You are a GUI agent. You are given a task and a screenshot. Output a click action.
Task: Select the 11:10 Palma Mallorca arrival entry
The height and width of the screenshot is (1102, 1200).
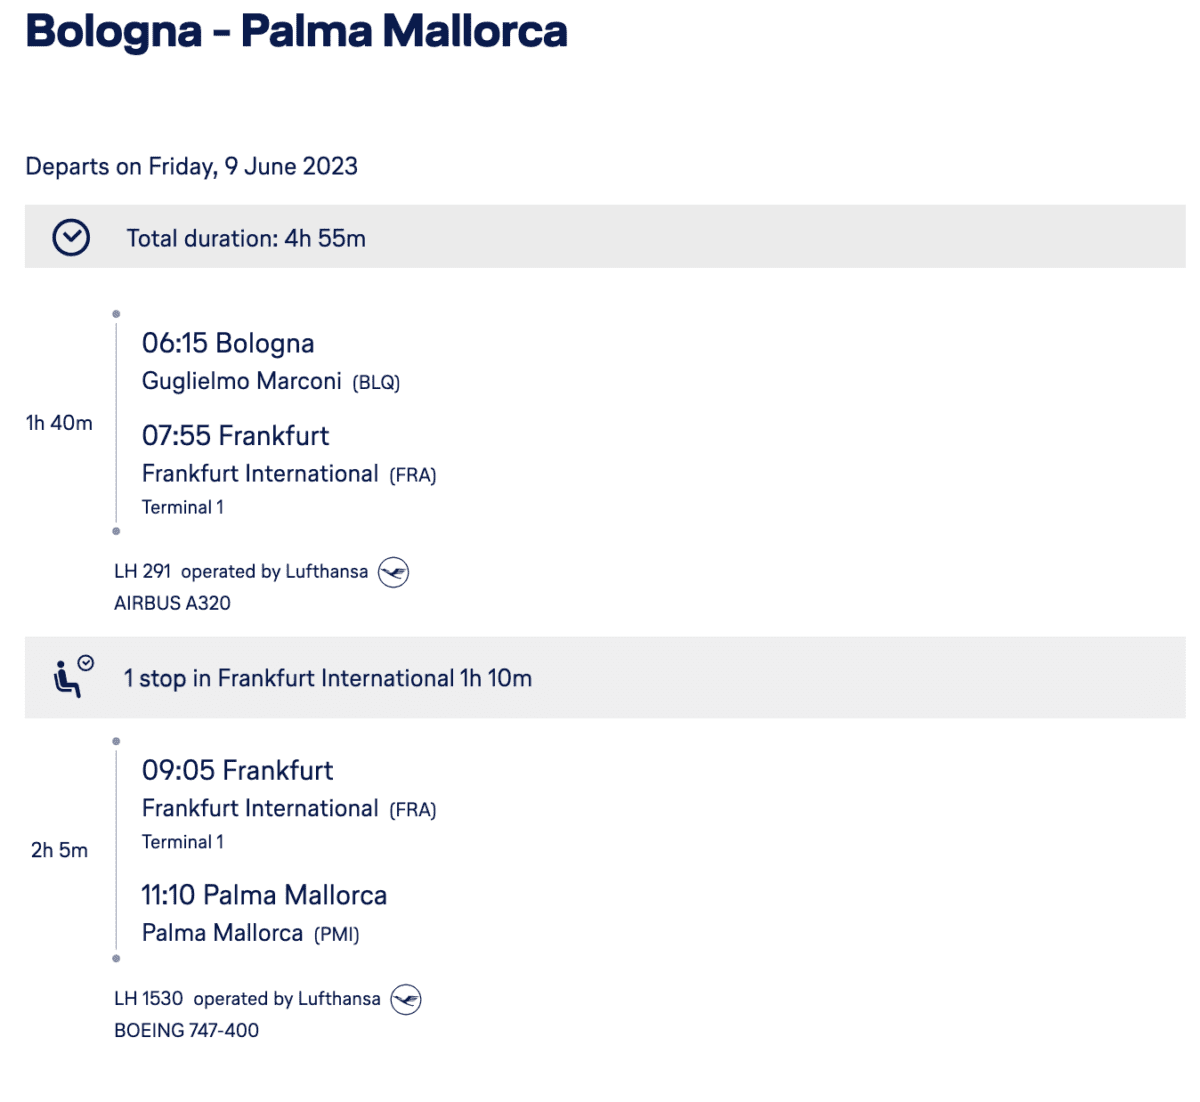pos(264,895)
